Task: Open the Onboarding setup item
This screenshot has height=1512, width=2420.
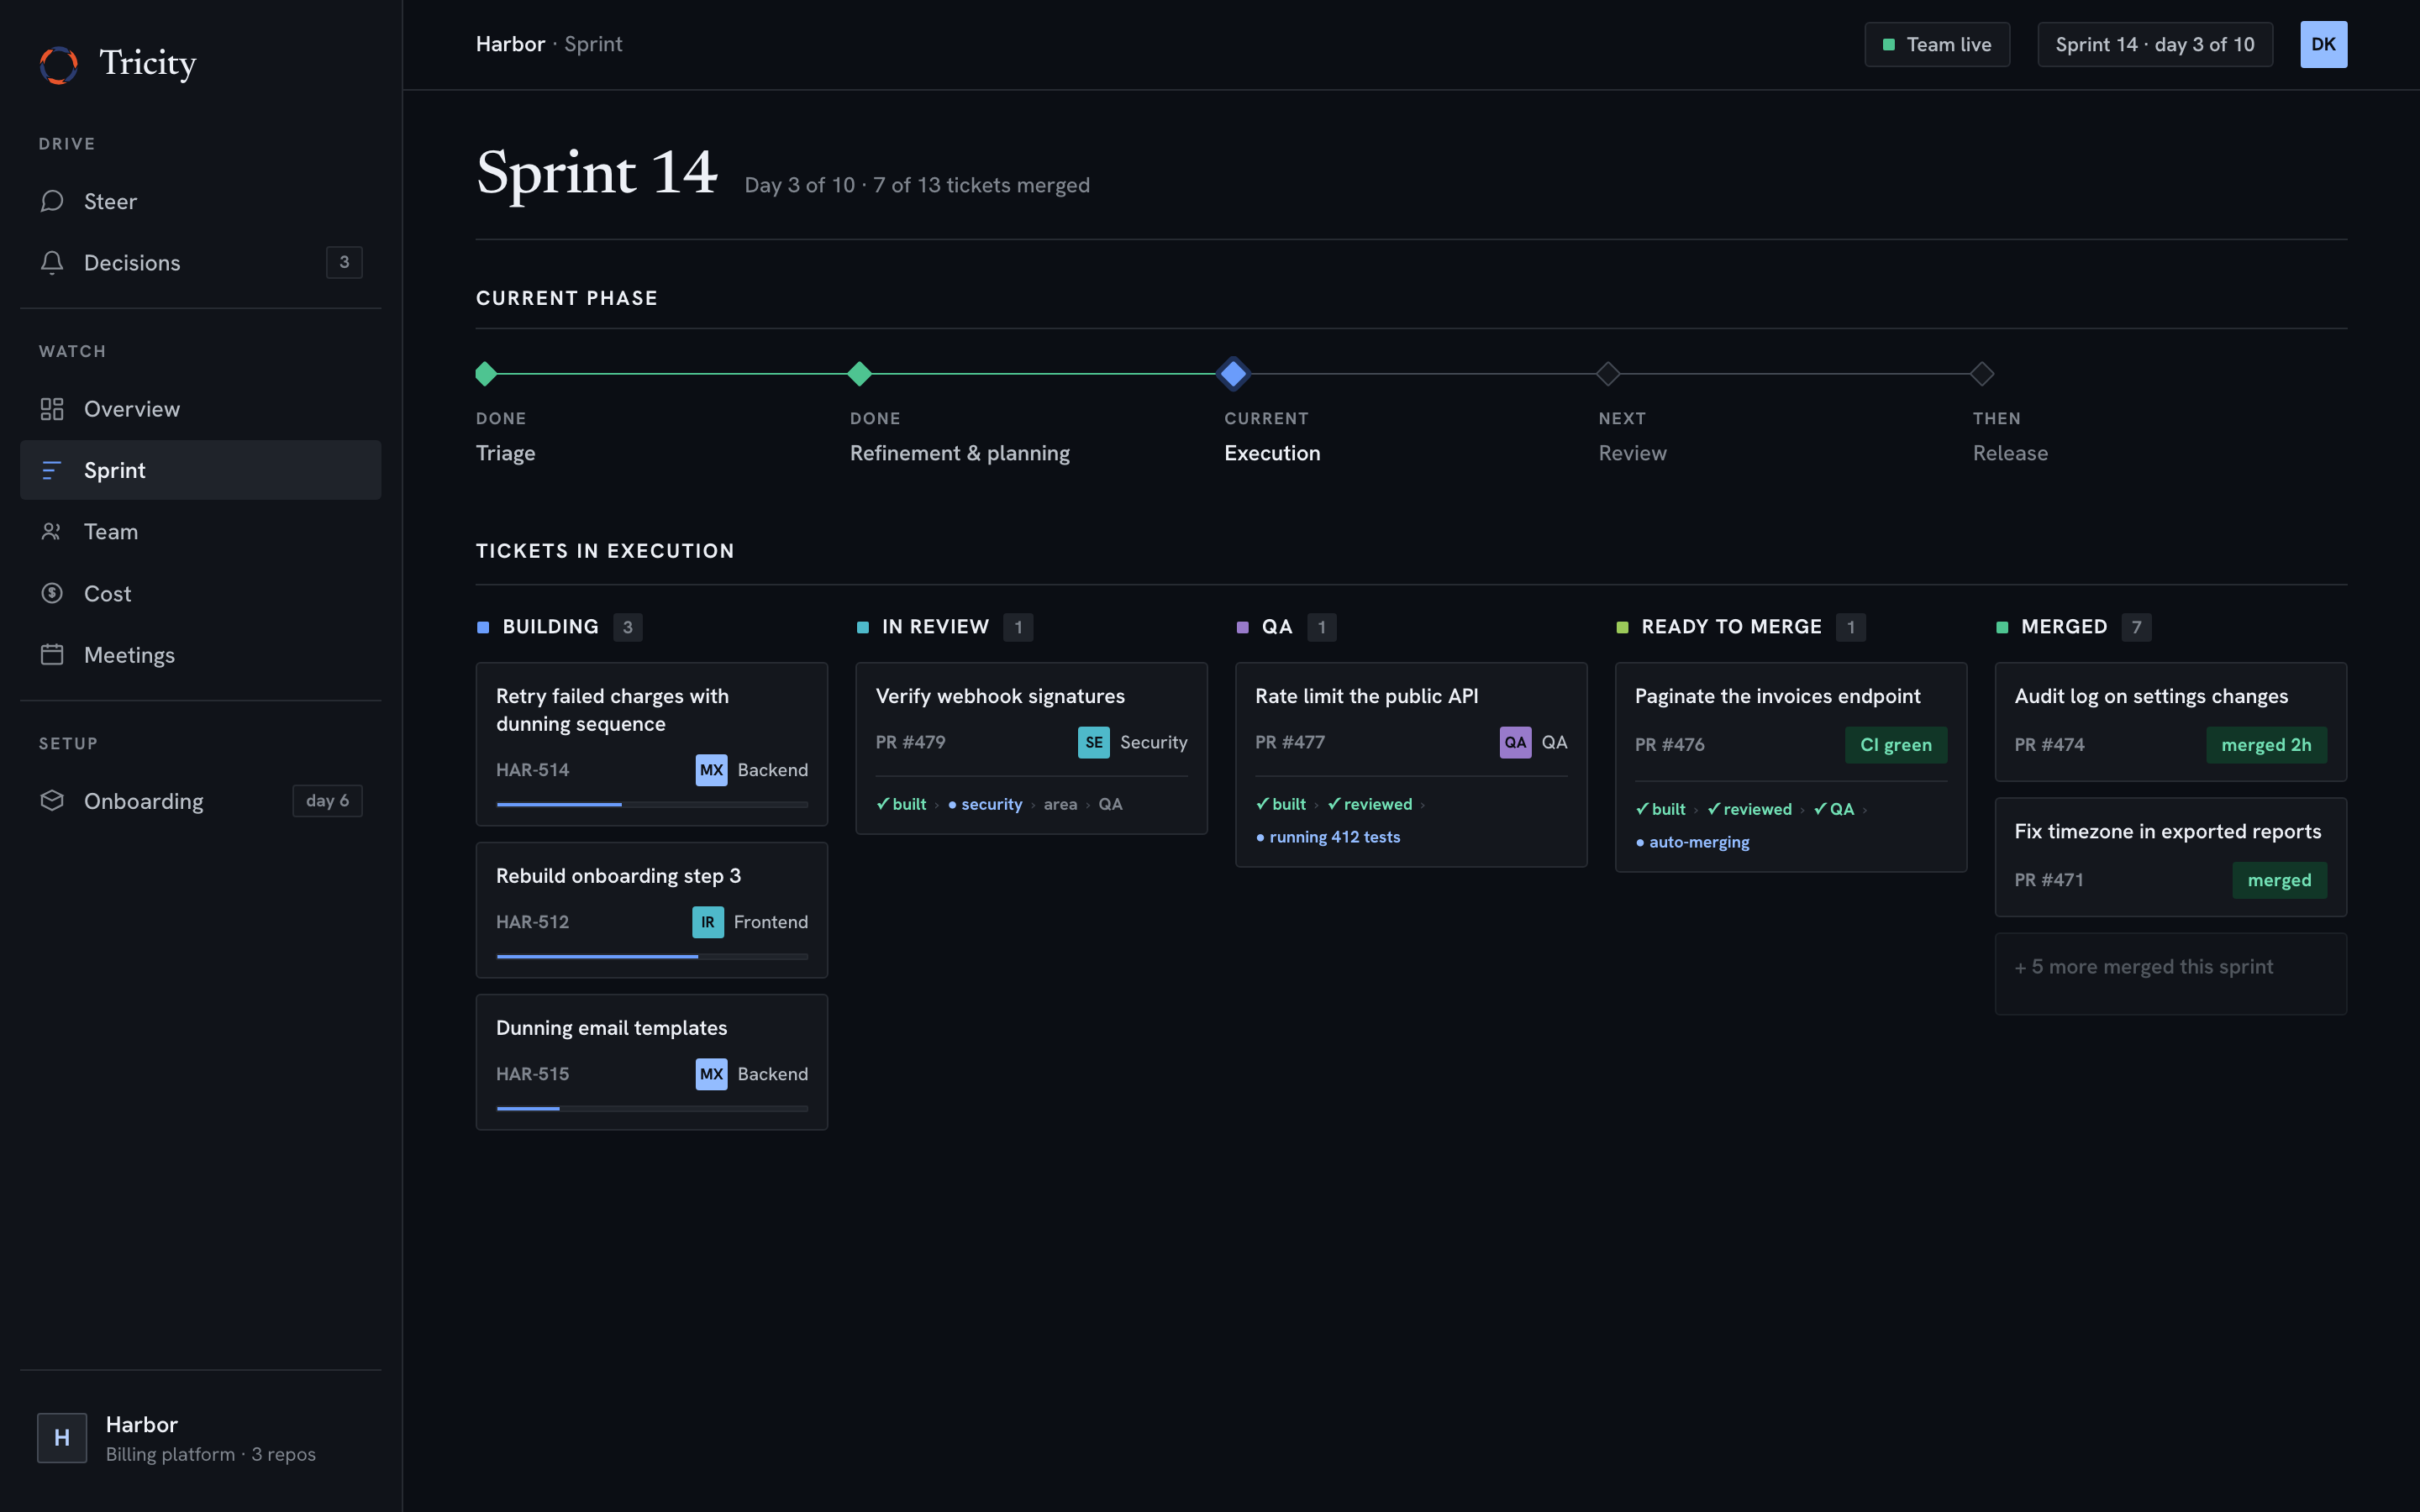Action: tap(200, 801)
